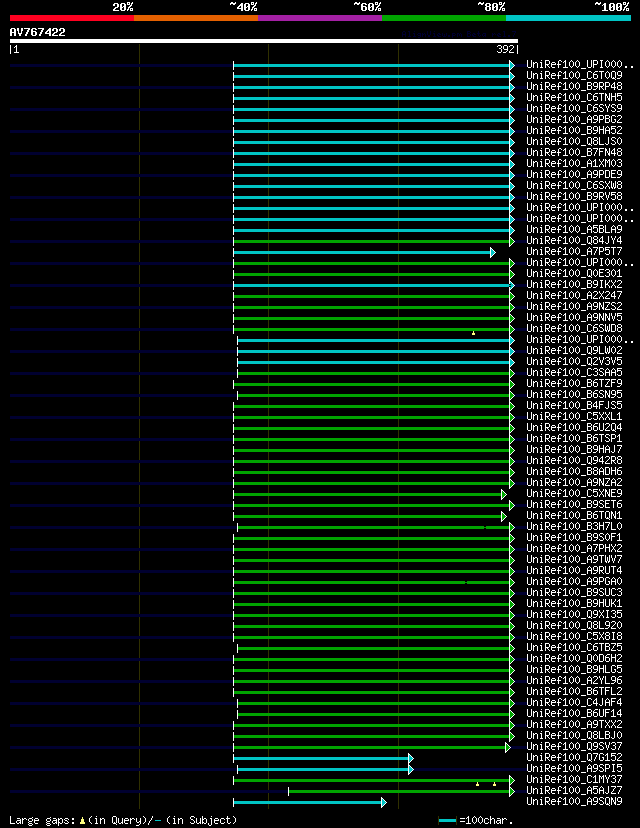The width and height of the screenshot is (640, 828).
Task: Select the UniRef100_Q2V3V5 label
Action: click(574, 362)
